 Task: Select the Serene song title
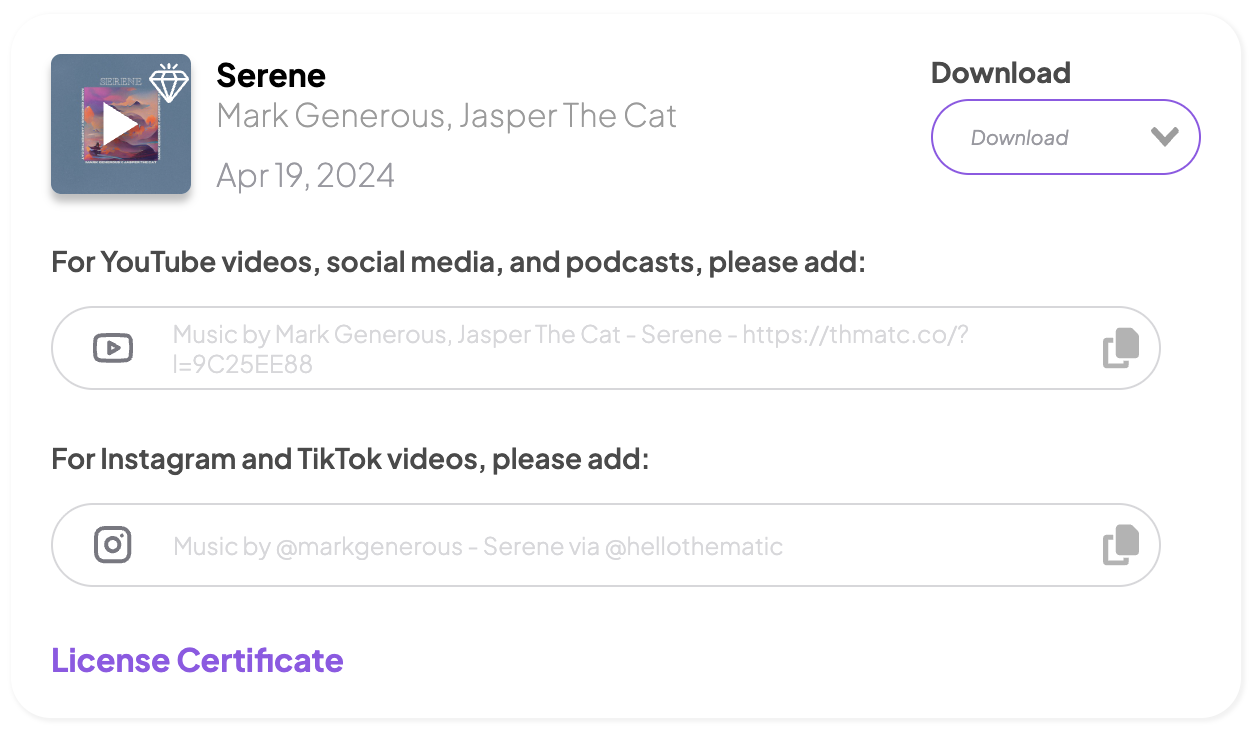(271, 75)
